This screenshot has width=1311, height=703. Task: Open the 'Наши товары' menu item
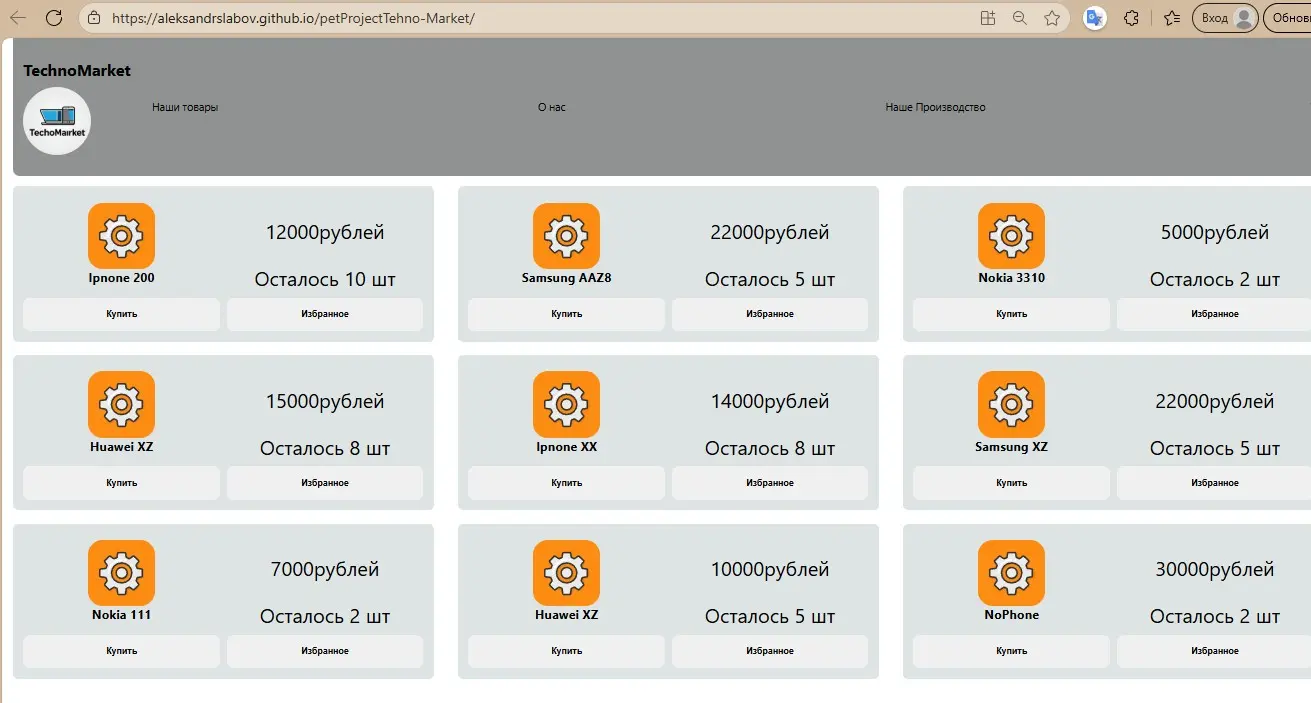185,107
